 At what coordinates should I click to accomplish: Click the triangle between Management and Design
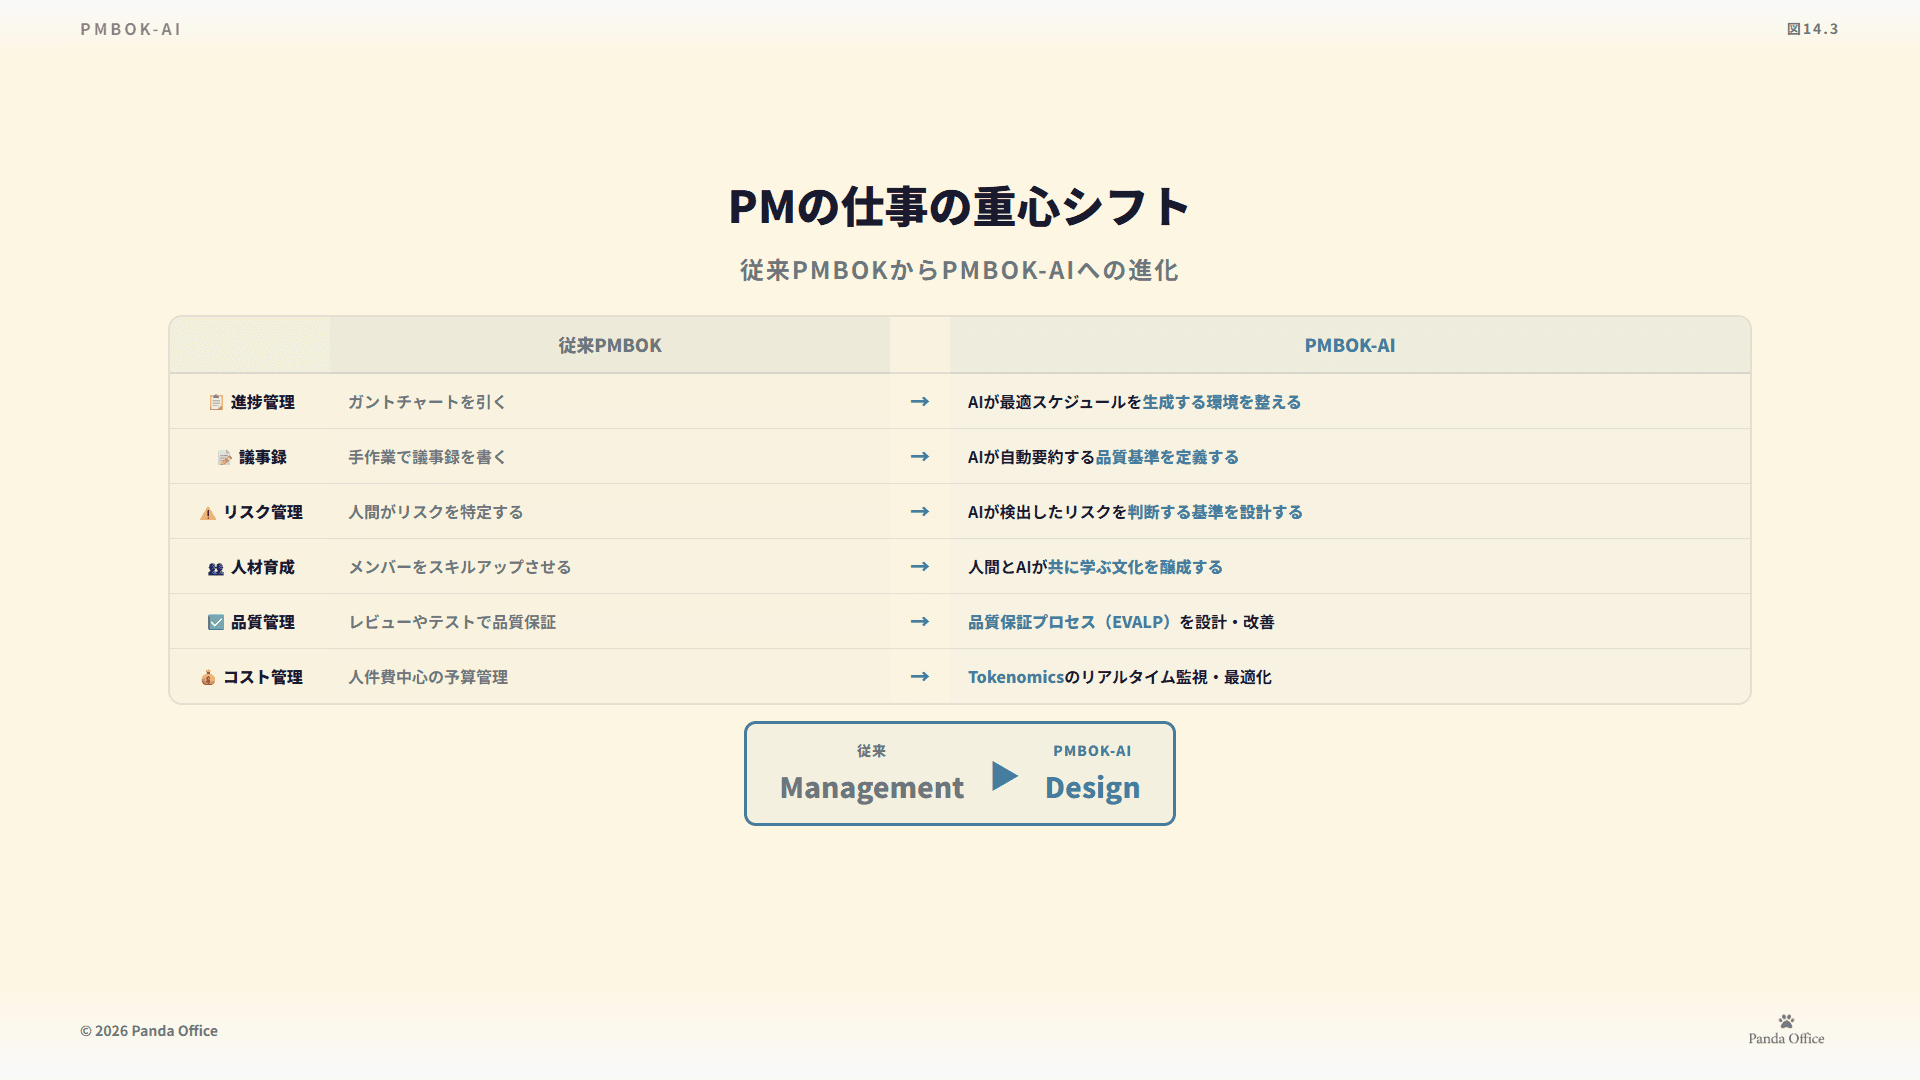point(1005,776)
